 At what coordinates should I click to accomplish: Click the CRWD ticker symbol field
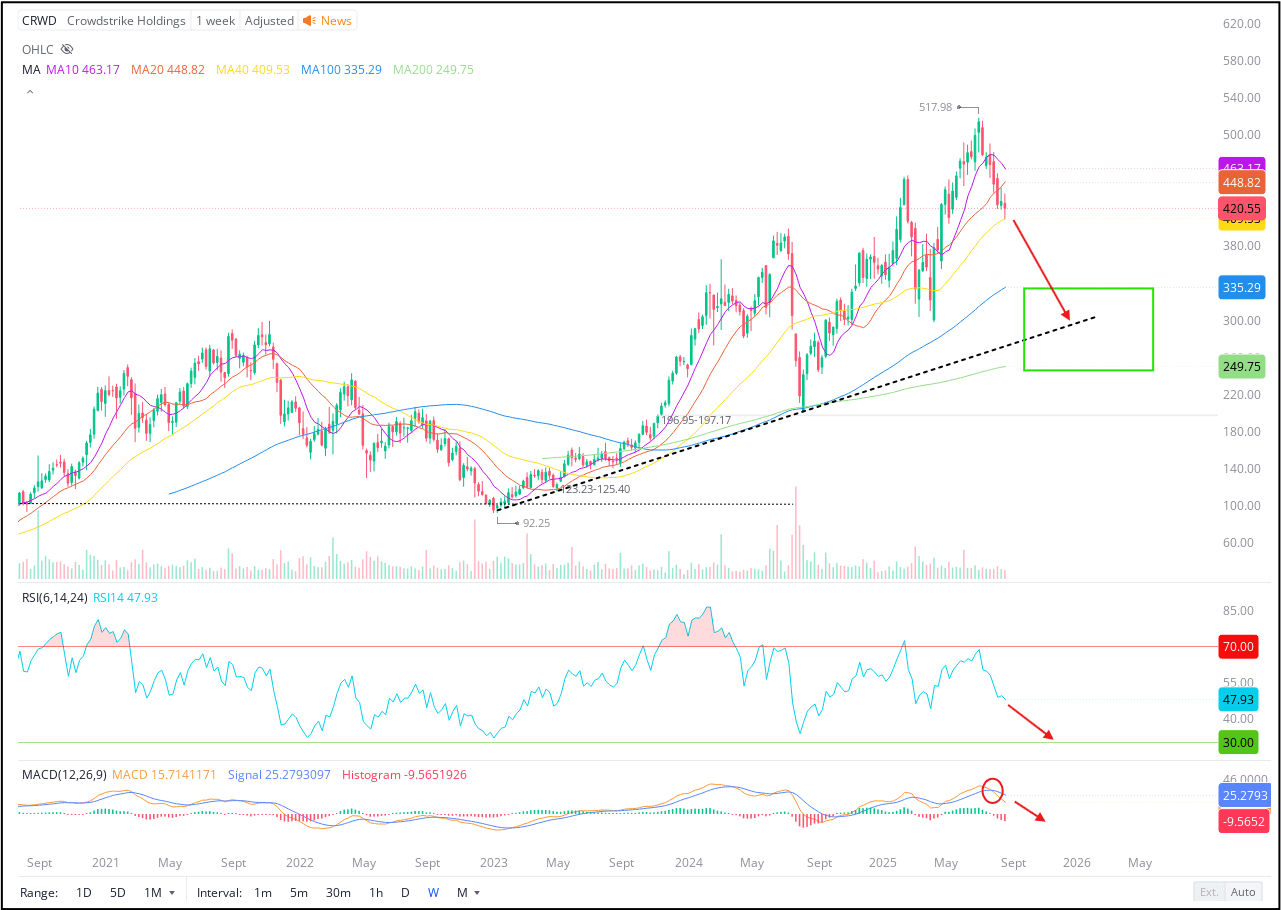pyautogui.click(x=38, y=20)
